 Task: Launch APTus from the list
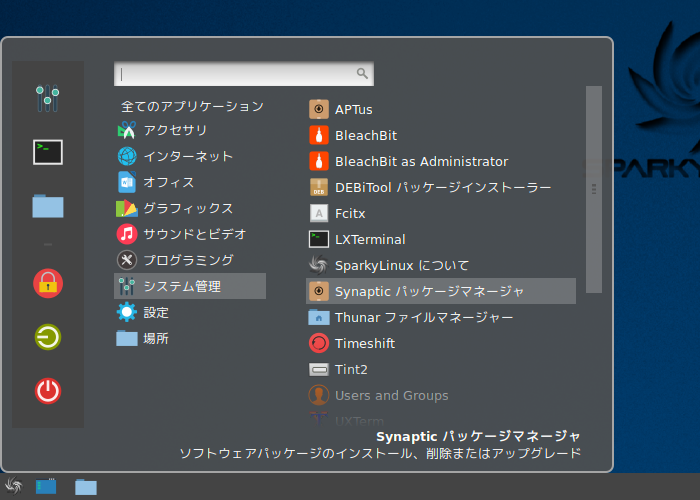[441, 109]
